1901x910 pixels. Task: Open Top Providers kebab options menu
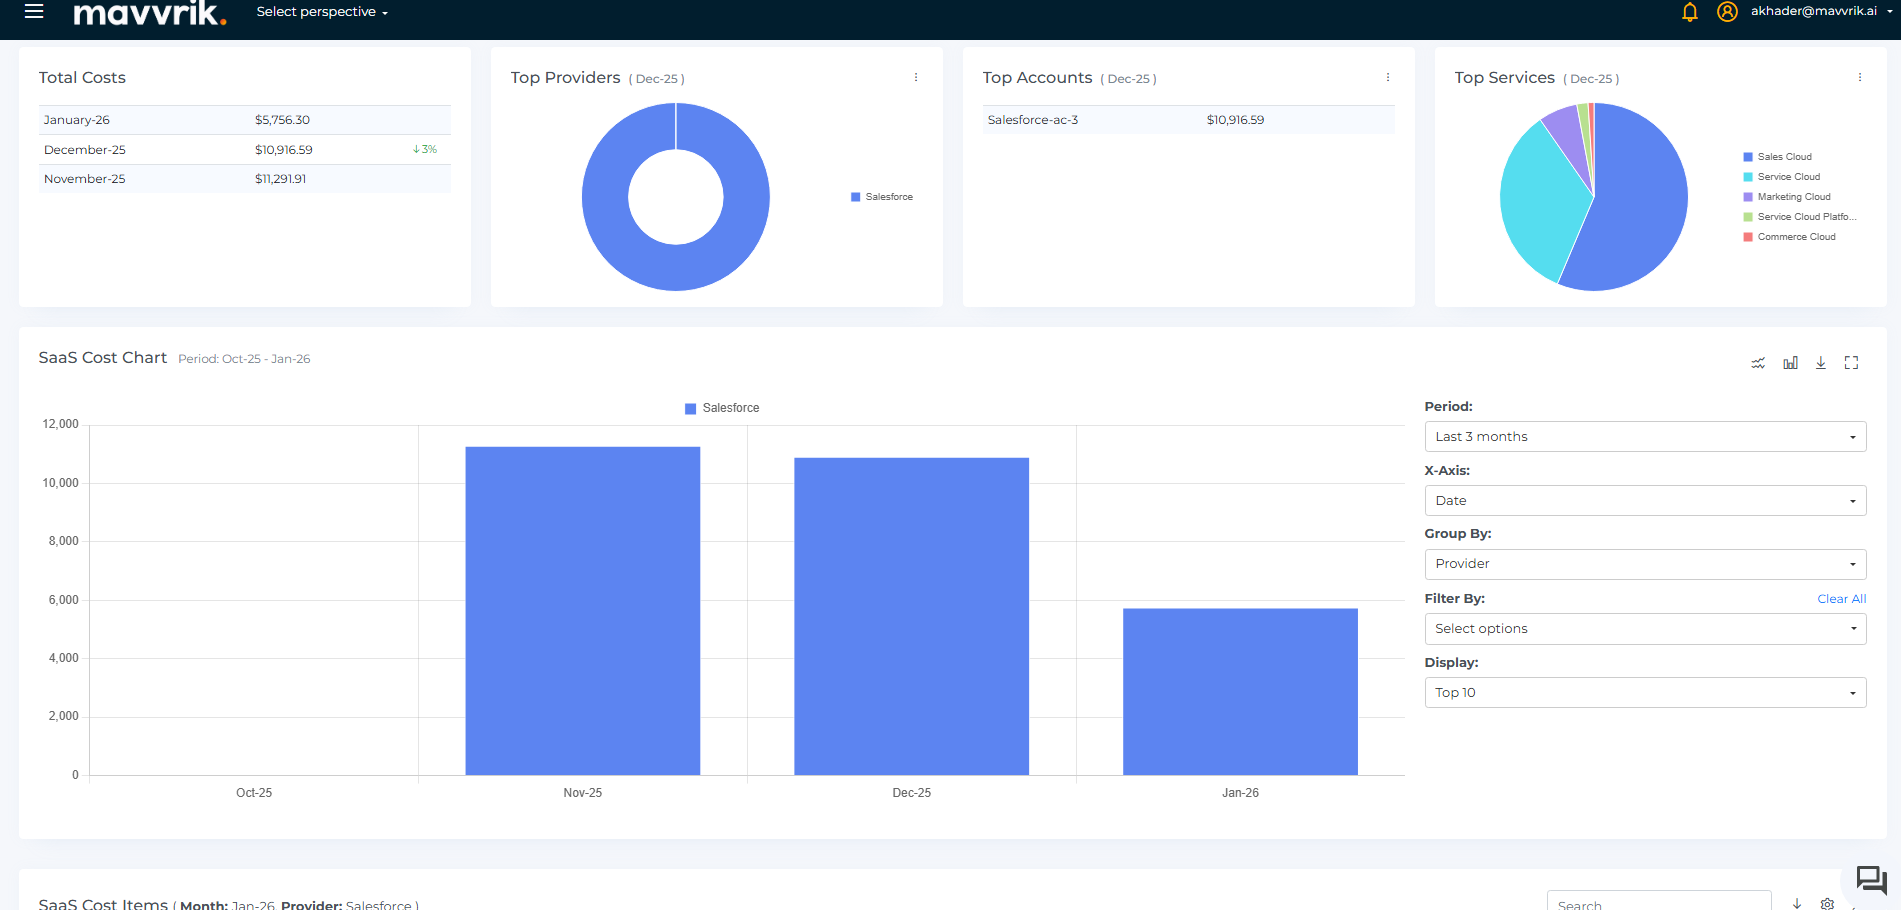pos(915,78)
